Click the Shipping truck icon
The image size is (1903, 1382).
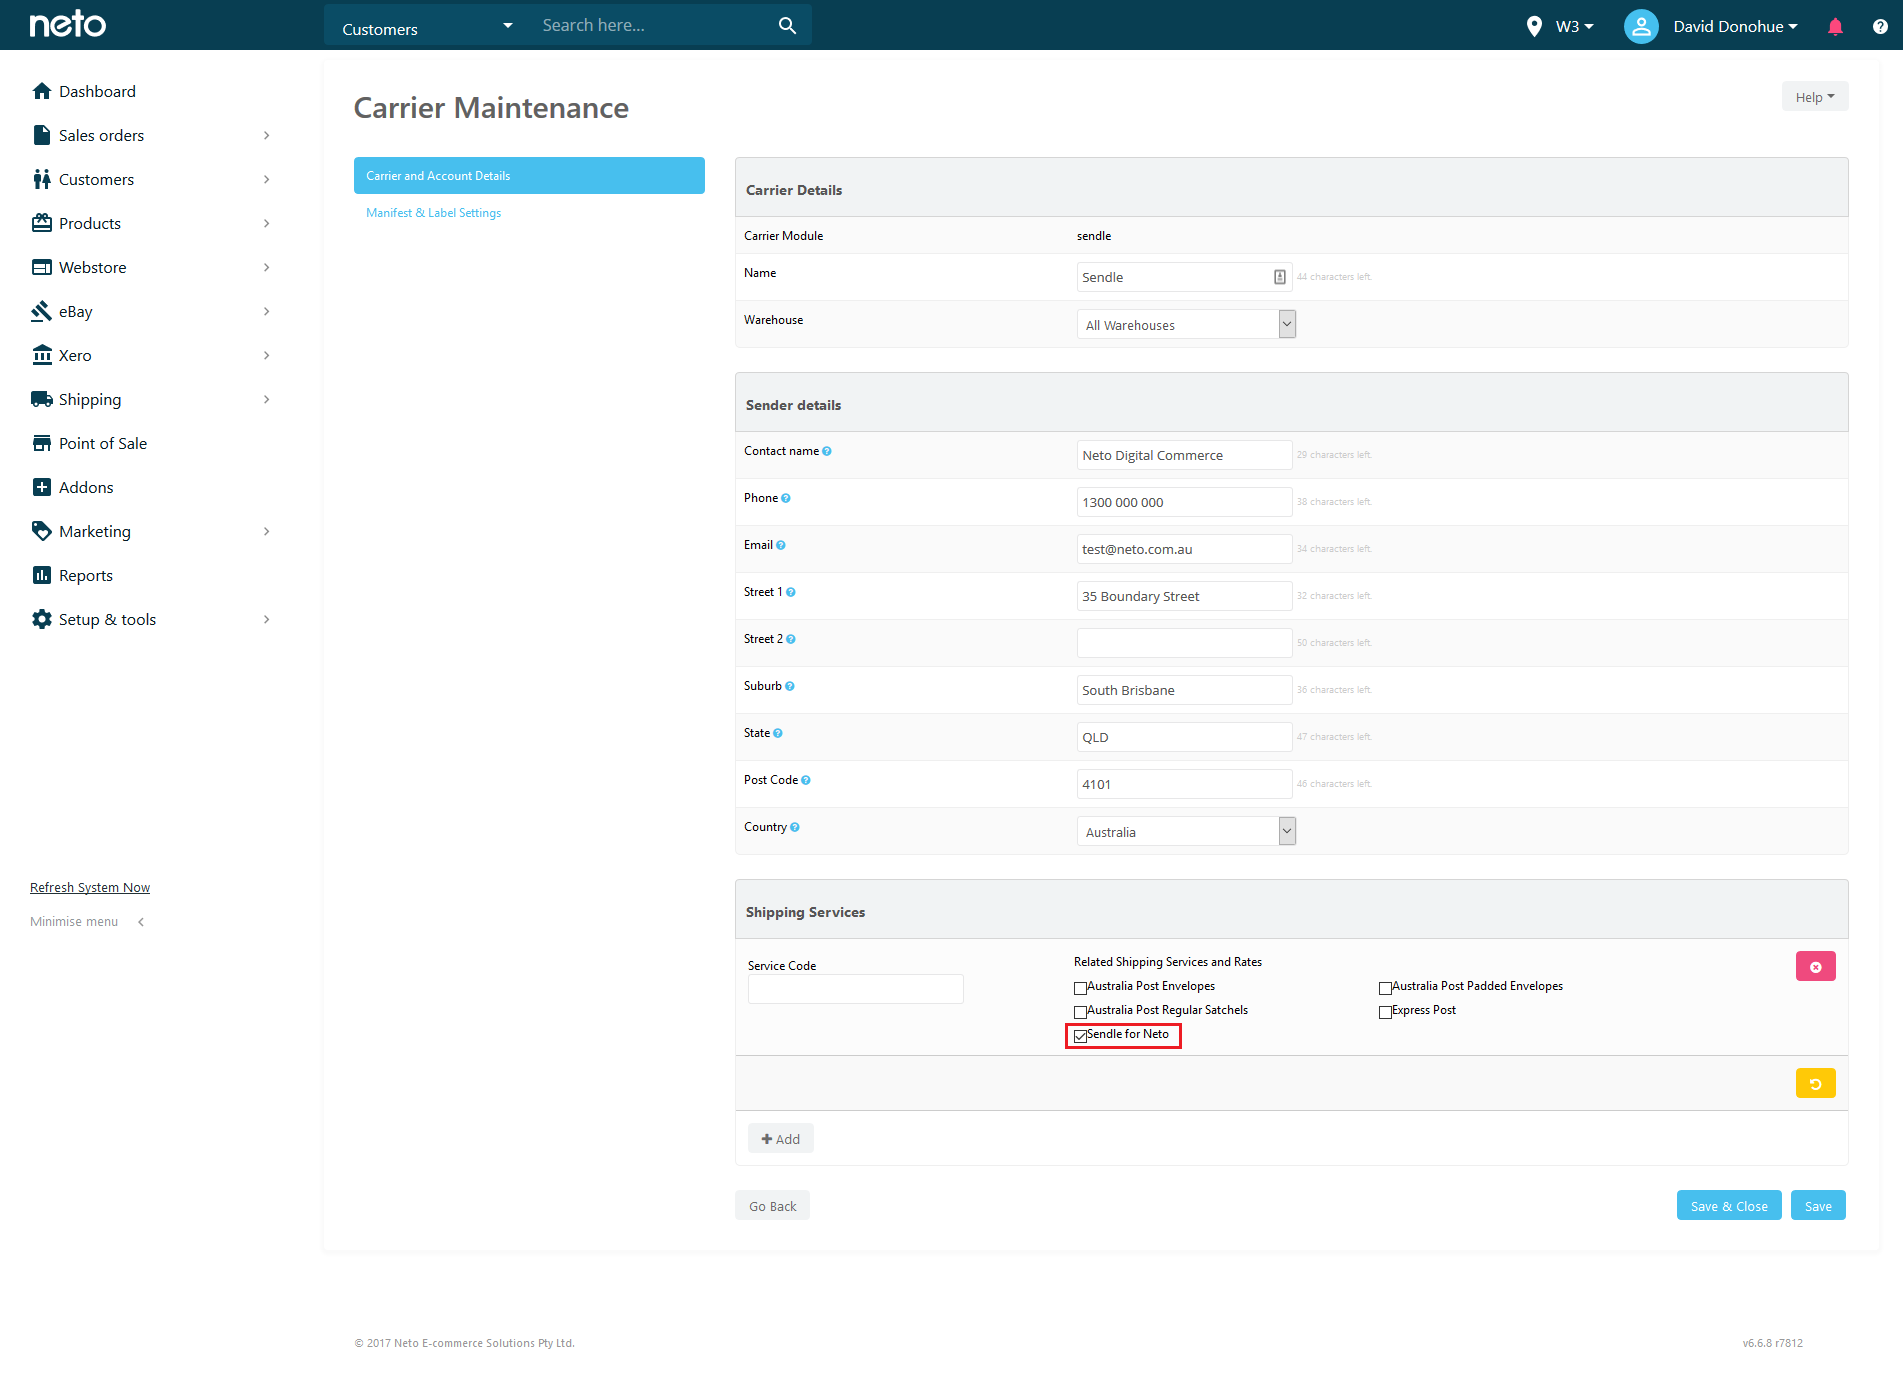pos(42,399)
